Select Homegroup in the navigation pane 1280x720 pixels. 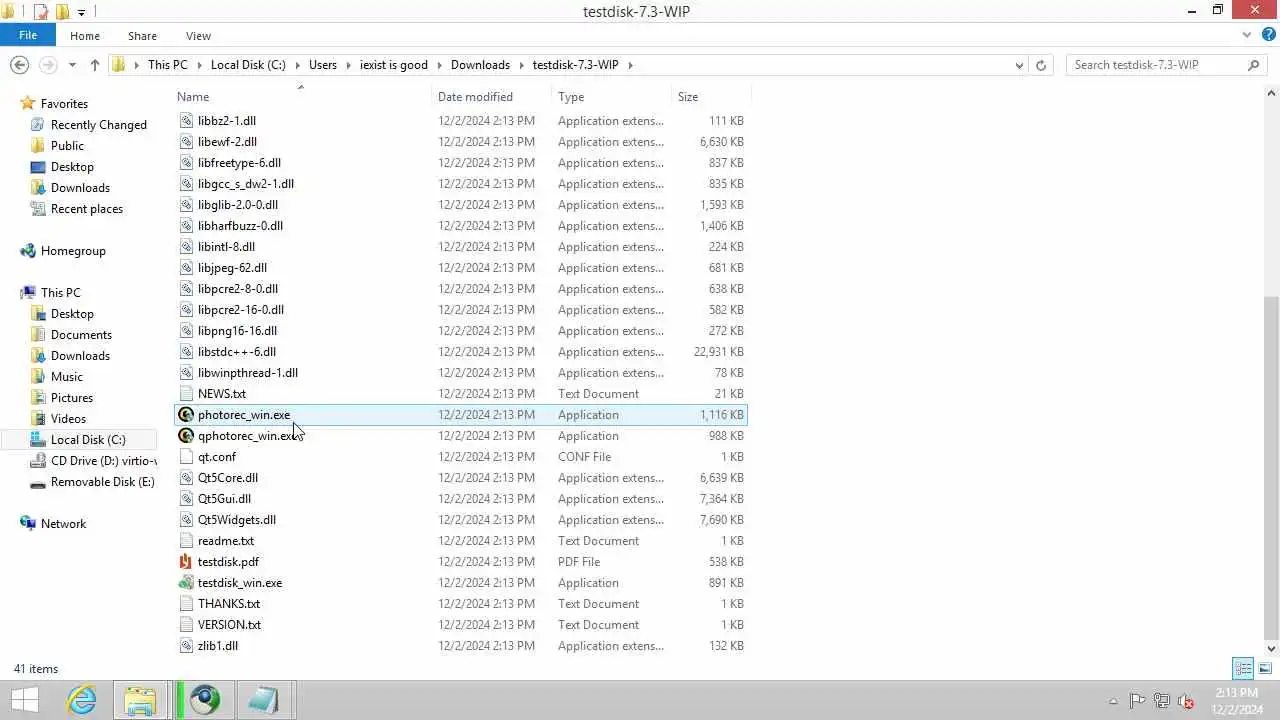73,251
